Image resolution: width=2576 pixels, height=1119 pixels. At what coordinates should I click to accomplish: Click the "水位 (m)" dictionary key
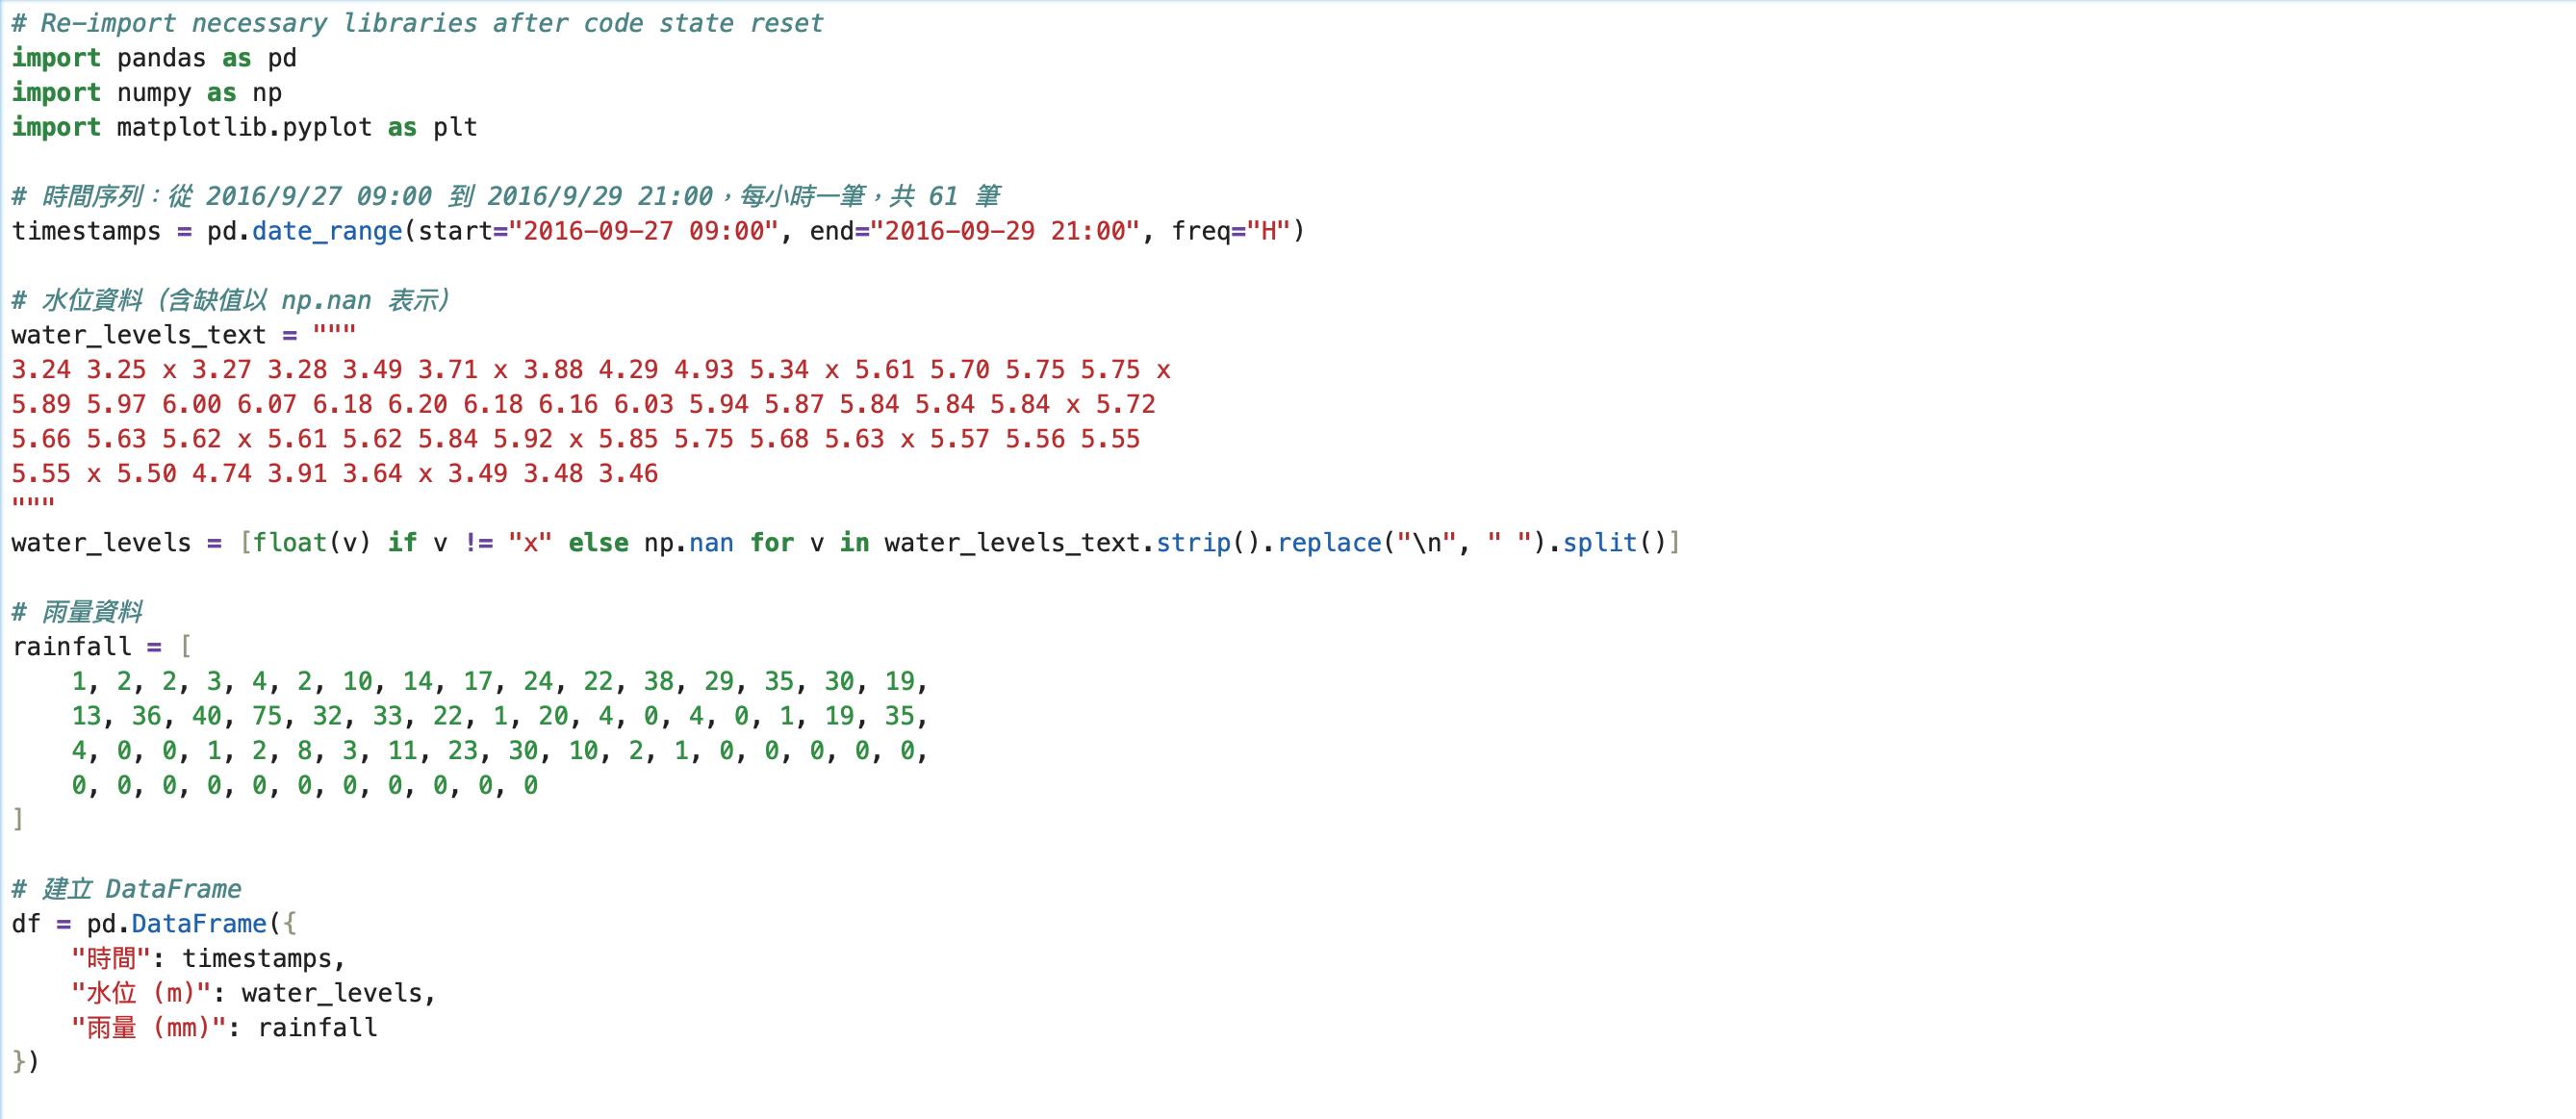140,993
